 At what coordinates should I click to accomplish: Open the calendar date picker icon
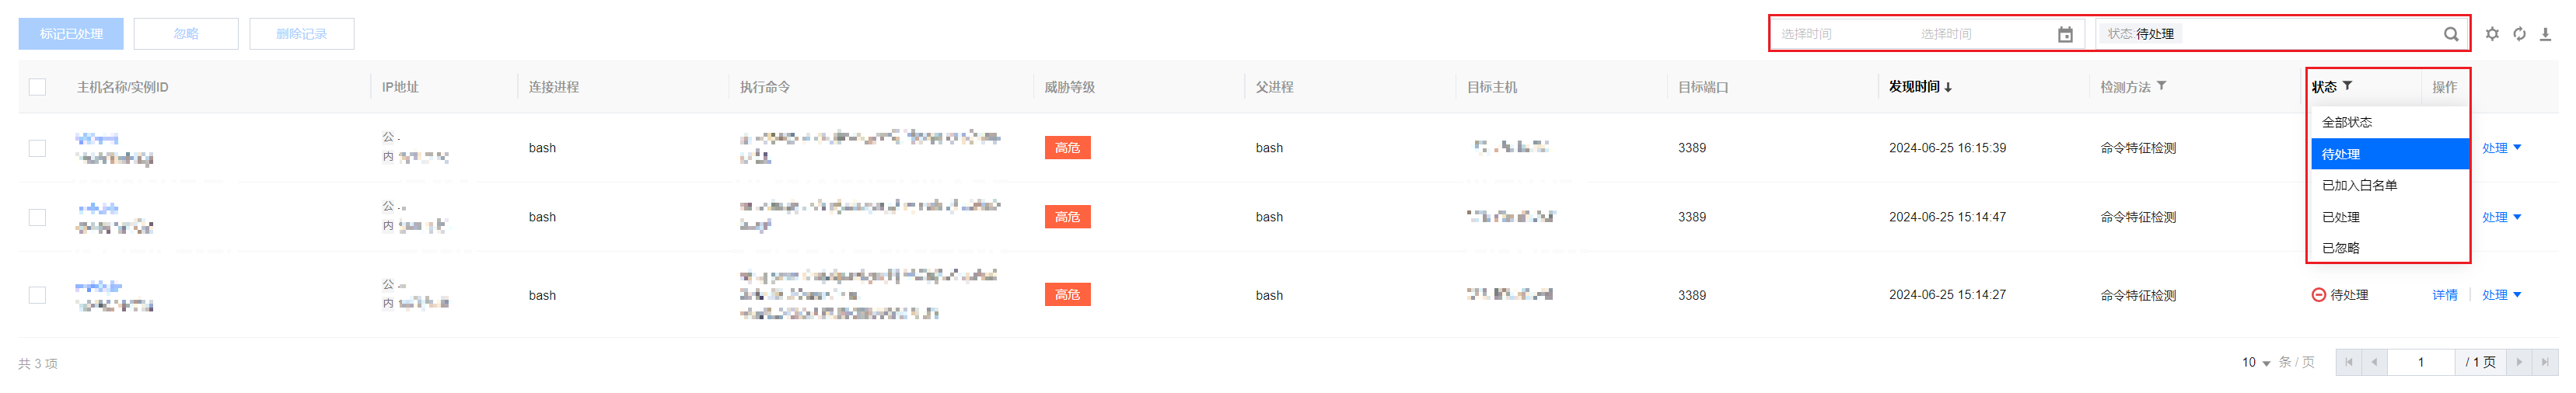point(2065,34)
